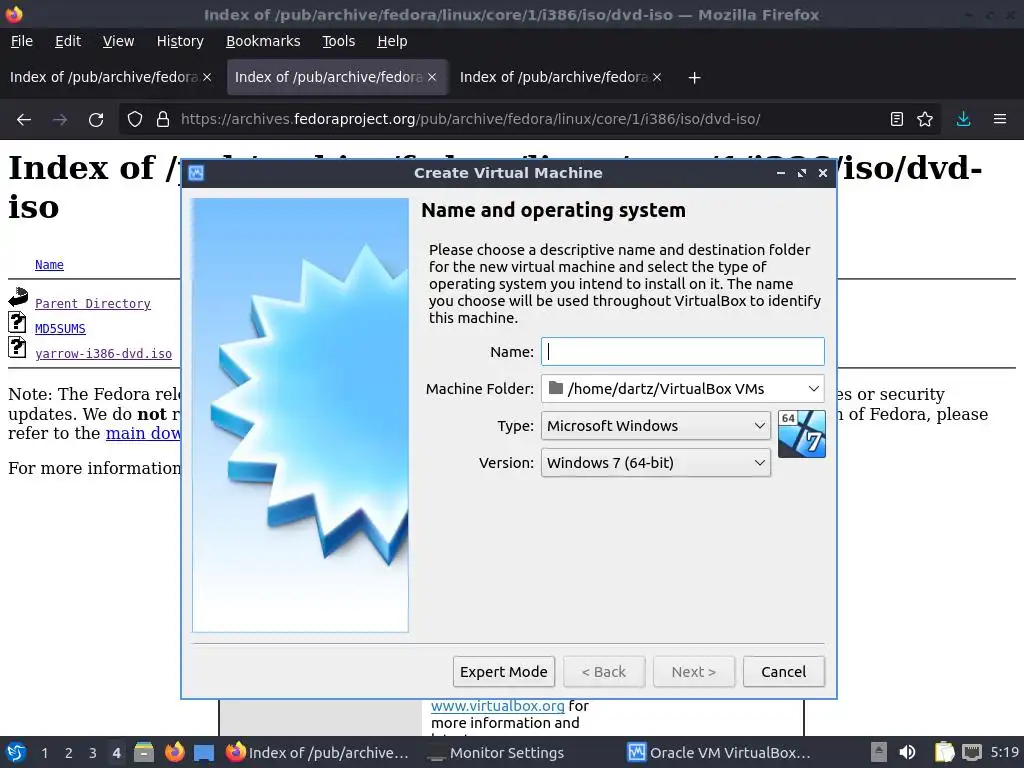Viewport: 1024px width, 768px height.
Task: Open the Edit menu in Firefox
Action: pos(68,41)
